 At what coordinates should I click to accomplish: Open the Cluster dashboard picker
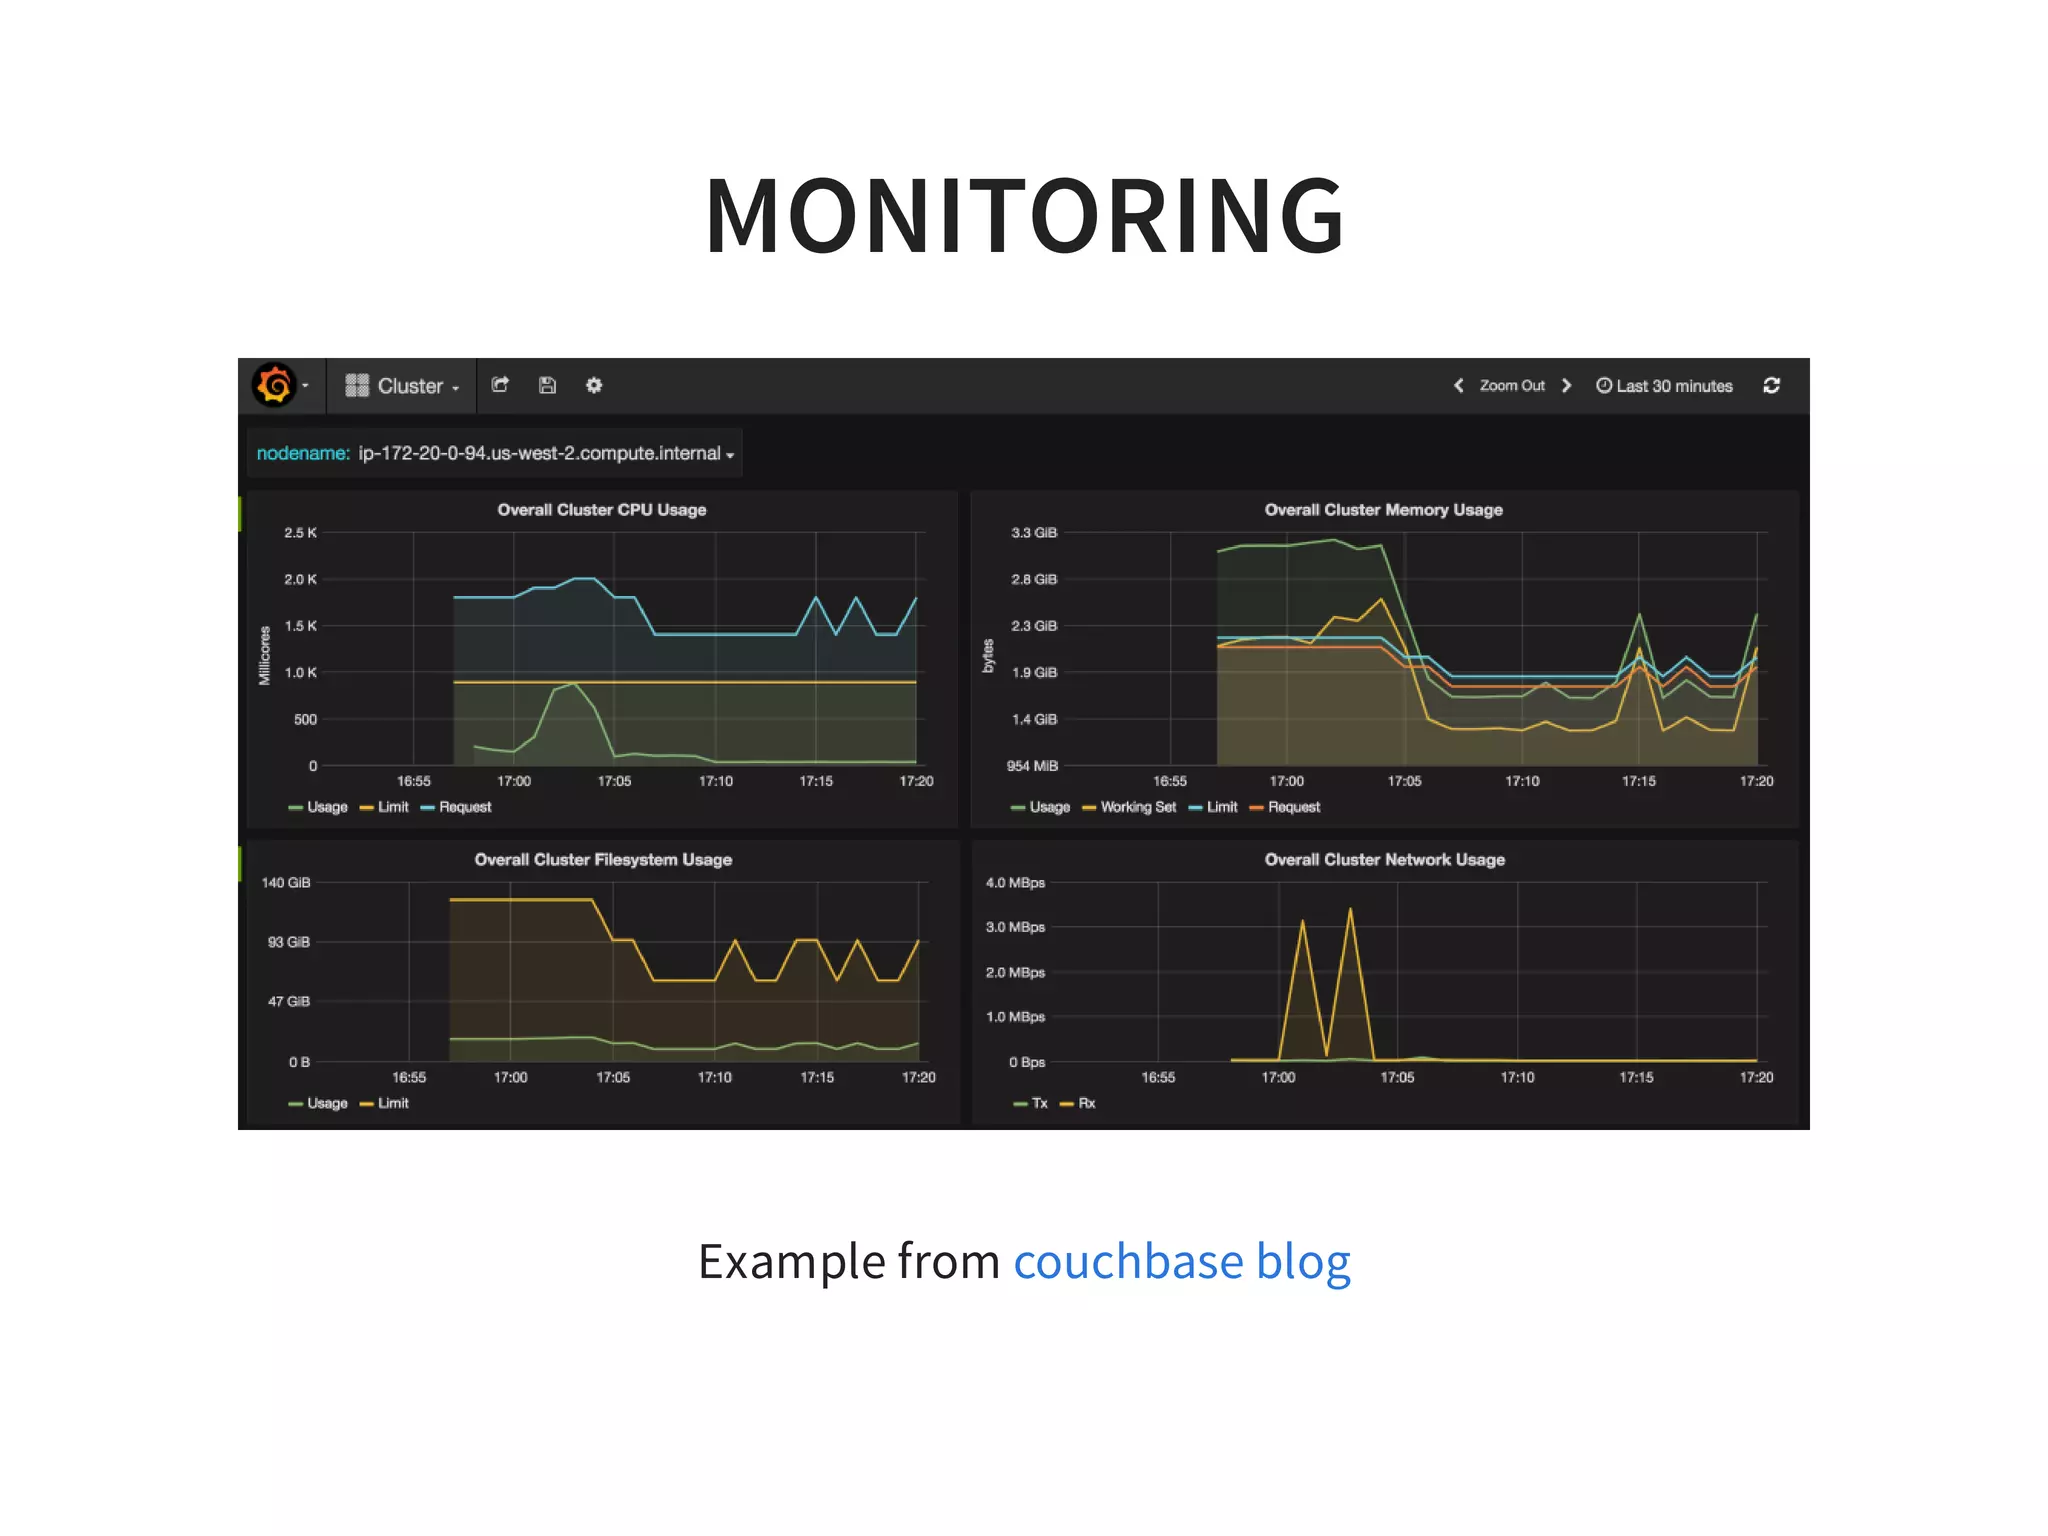(x=402, y=386)
